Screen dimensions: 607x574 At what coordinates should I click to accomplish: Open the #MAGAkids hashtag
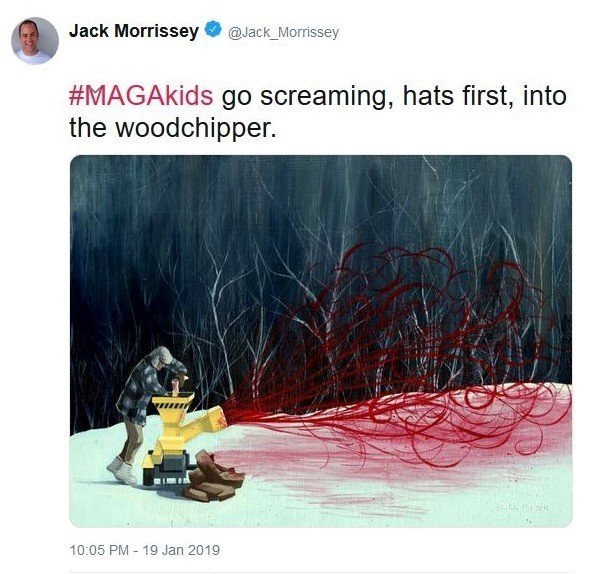click(x=141, y=96)
